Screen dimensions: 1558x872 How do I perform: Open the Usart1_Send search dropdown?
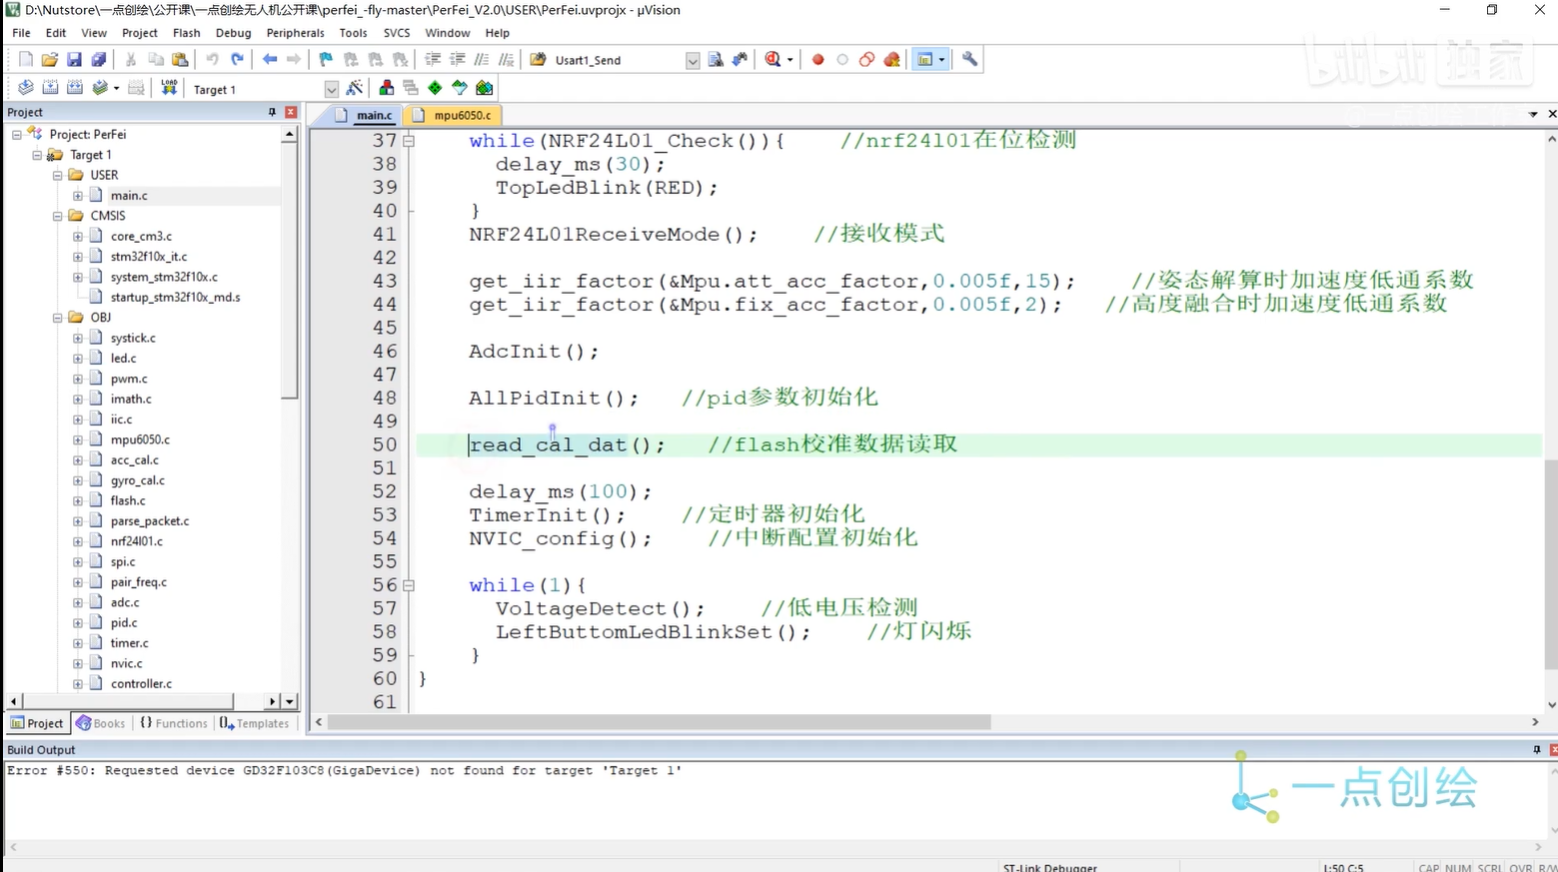point(692,60)
